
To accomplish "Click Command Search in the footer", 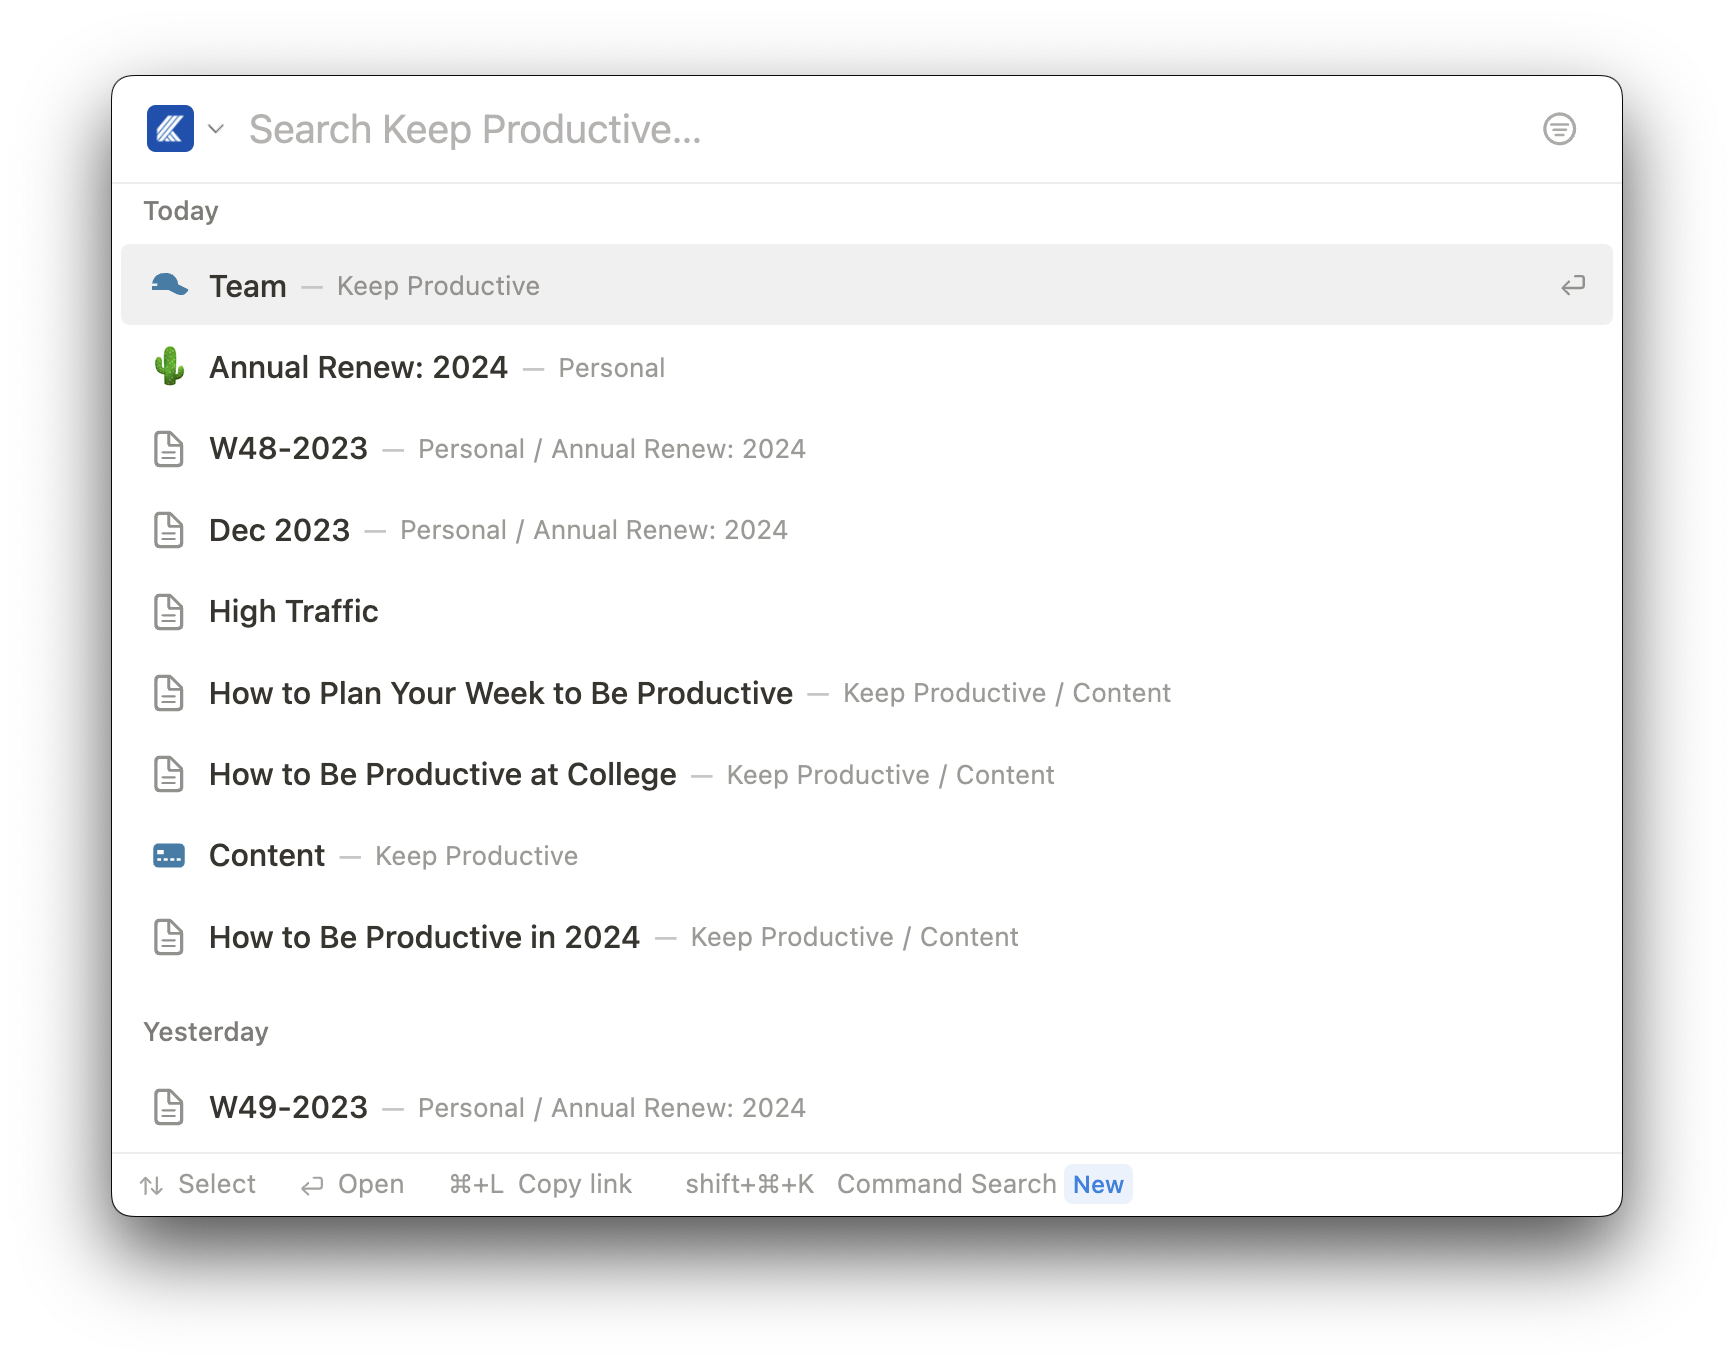I will [945, 1184].
